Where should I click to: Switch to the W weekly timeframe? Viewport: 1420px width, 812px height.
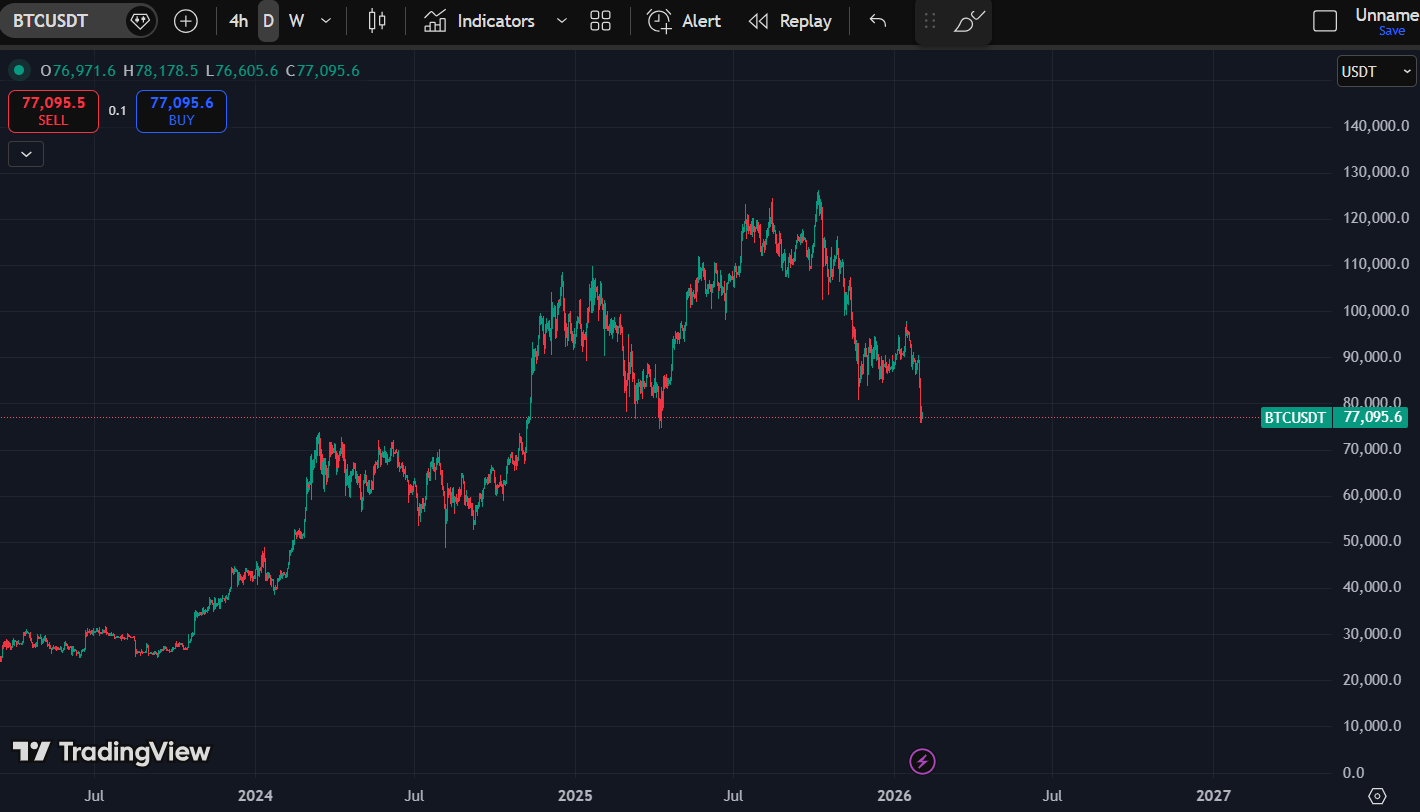pyautogui.click(x=296, y=21)
